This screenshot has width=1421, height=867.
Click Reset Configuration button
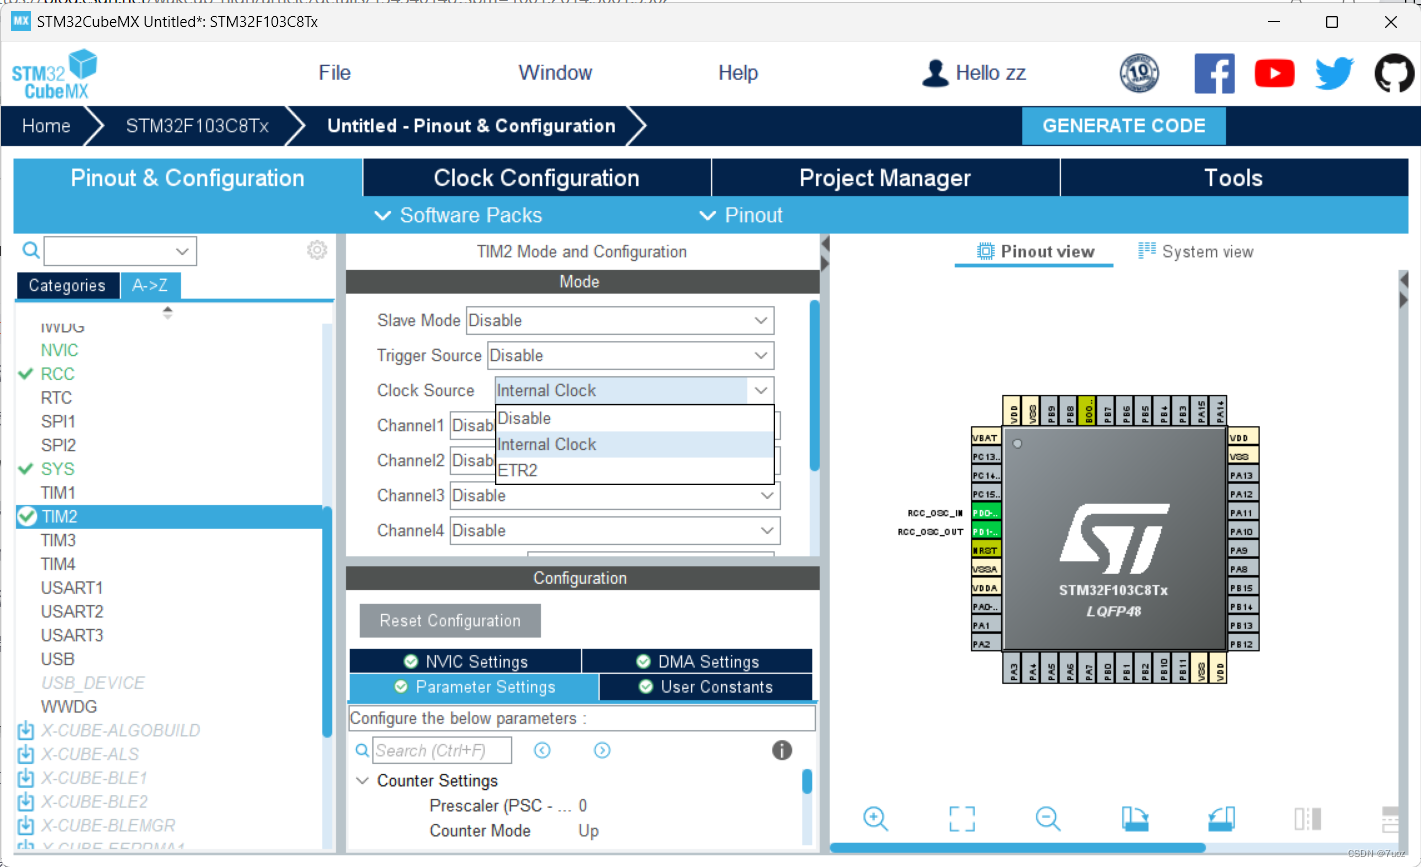(x=450, y=621)
